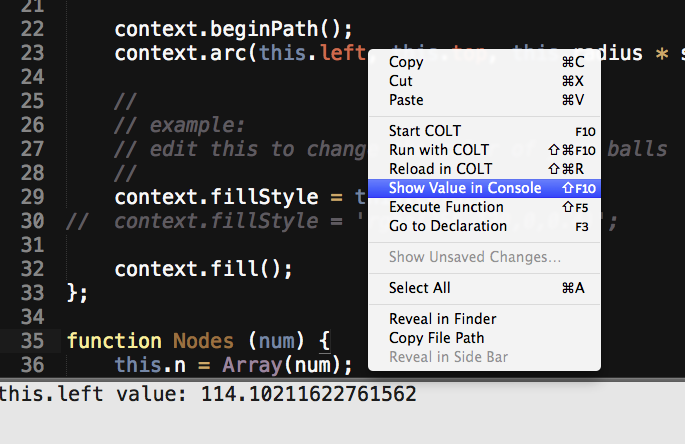Viewport: 685px width, 444px height.
Task: Click the 'this.n = Array(num)' line
Action: click(234, 365)
